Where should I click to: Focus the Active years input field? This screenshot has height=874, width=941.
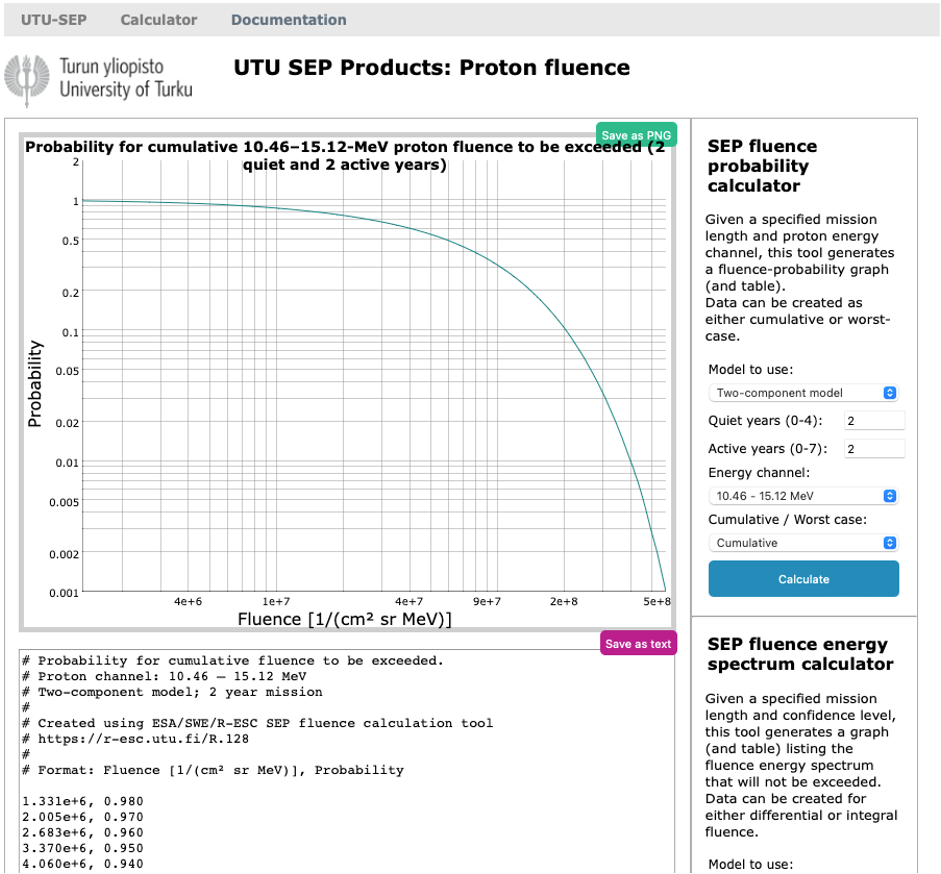[x=874, y=449]
